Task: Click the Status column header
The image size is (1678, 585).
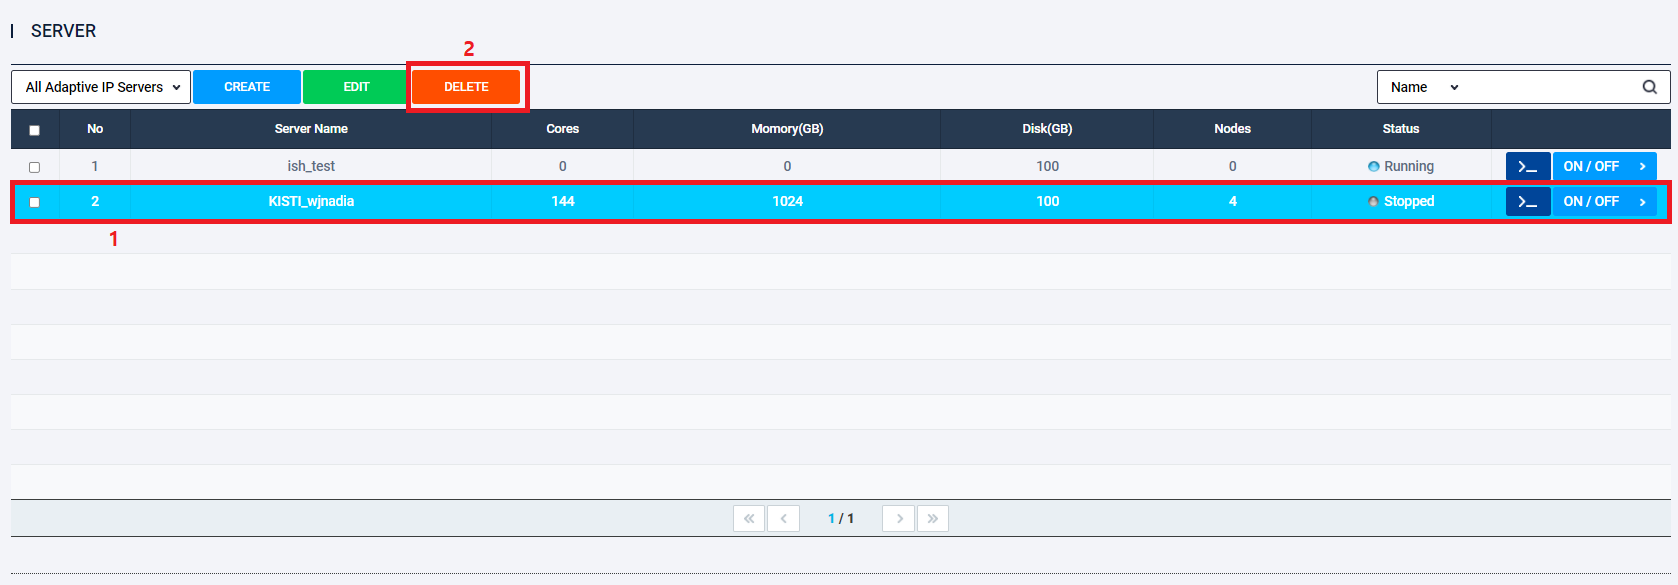Action: 1401,129
